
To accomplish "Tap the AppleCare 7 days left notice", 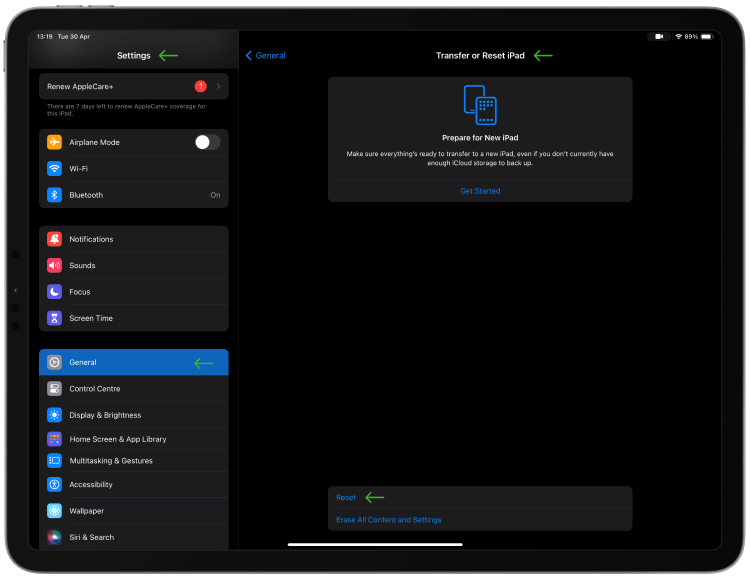I will tap(126, 110).
